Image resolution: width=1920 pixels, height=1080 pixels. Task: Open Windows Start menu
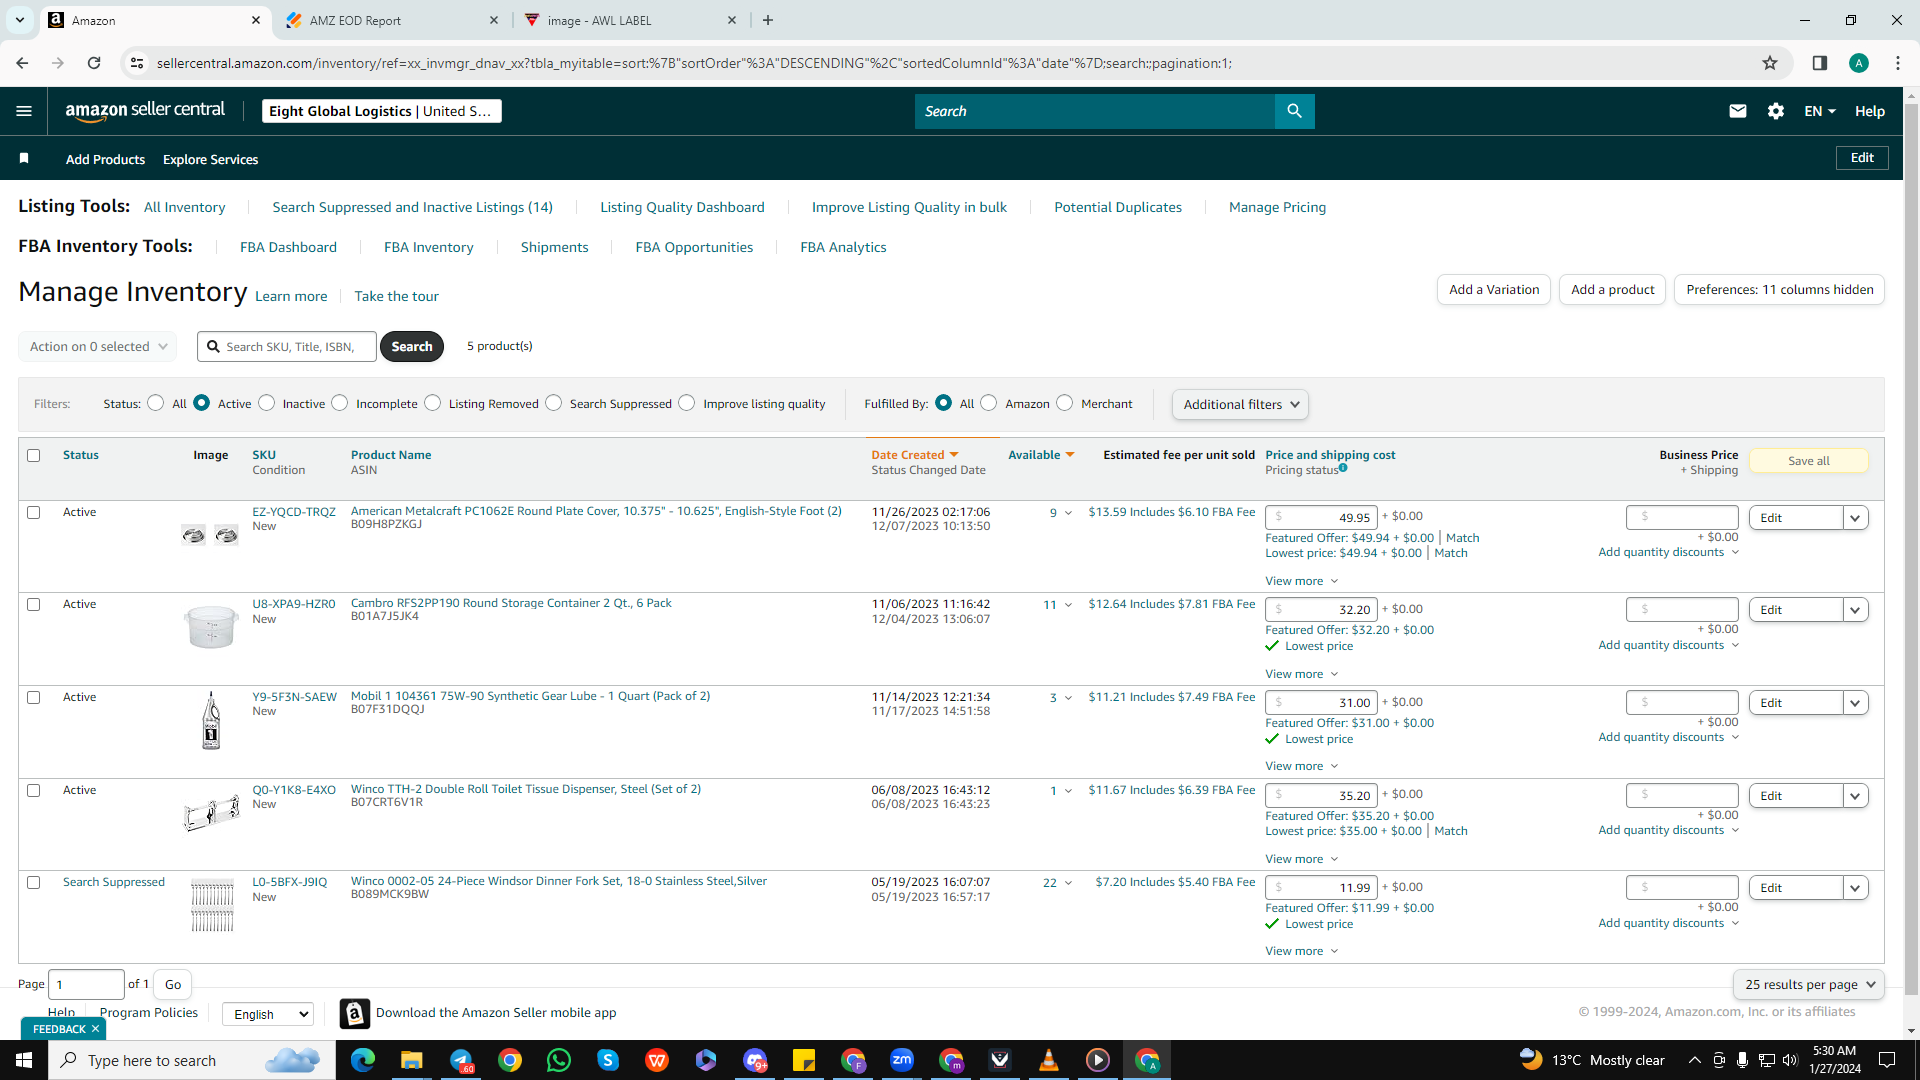pyautogui.click(x=24, y=1060)
